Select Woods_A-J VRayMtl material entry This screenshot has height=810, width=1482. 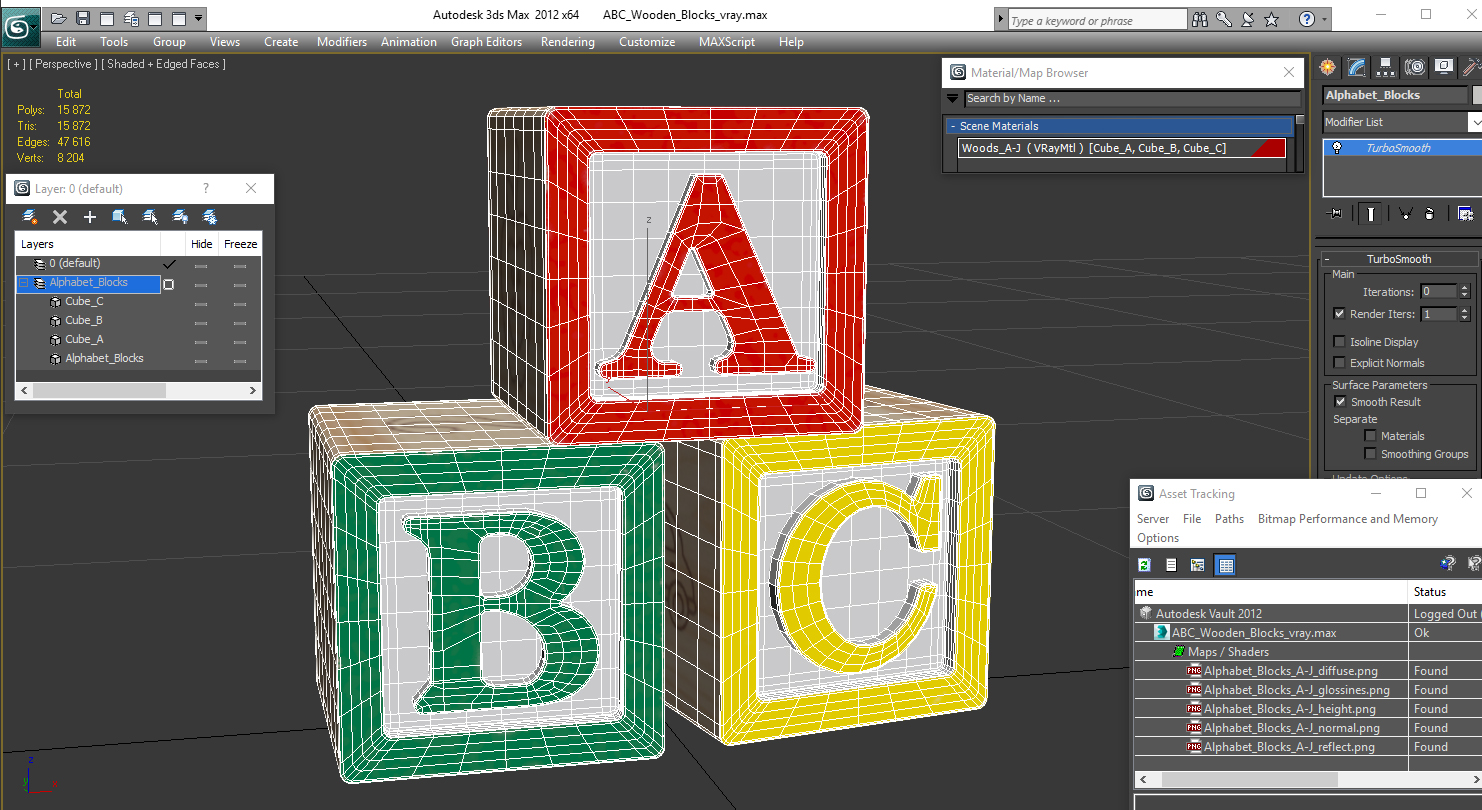pyautogui.click(x=1122, y=148)
